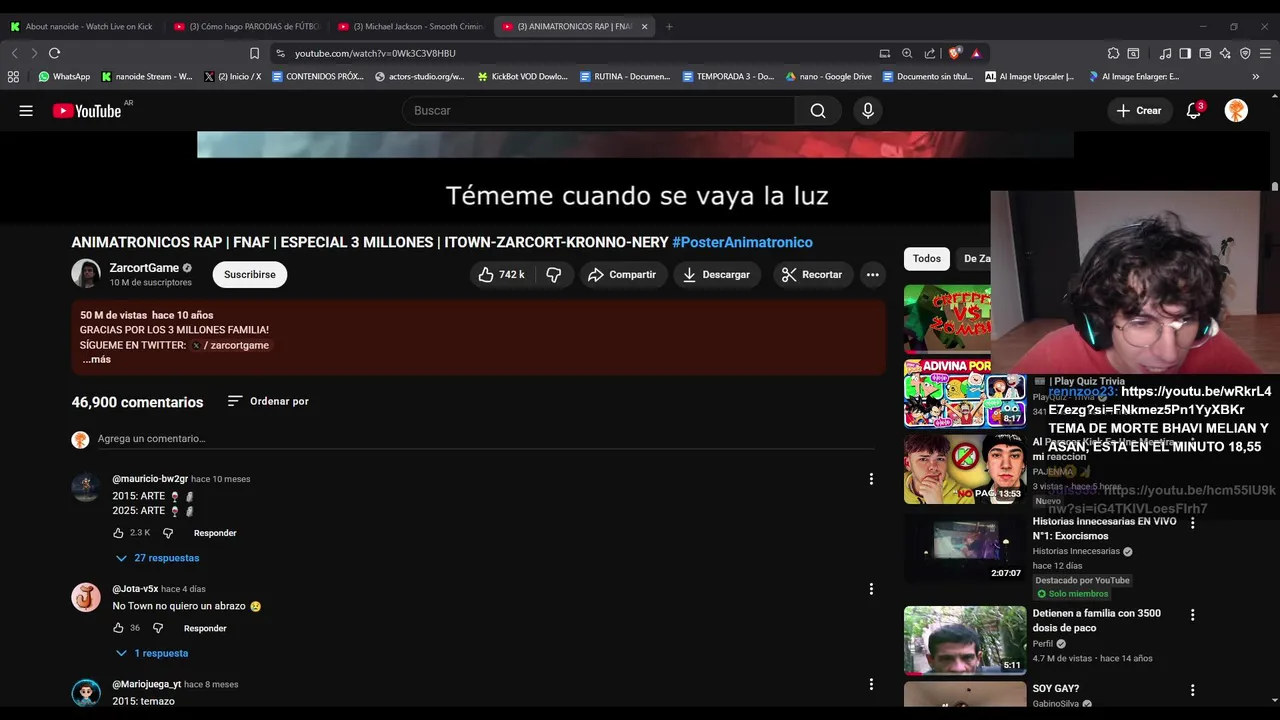Show more bookmarks via chevron
The width and height of the screenshot is (1280, 720).
click(1255, 76)
